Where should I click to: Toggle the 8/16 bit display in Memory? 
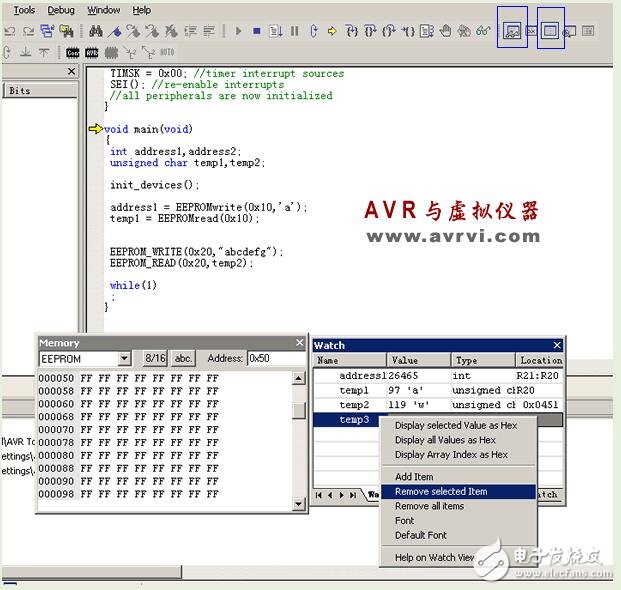[x=155, y=358]
